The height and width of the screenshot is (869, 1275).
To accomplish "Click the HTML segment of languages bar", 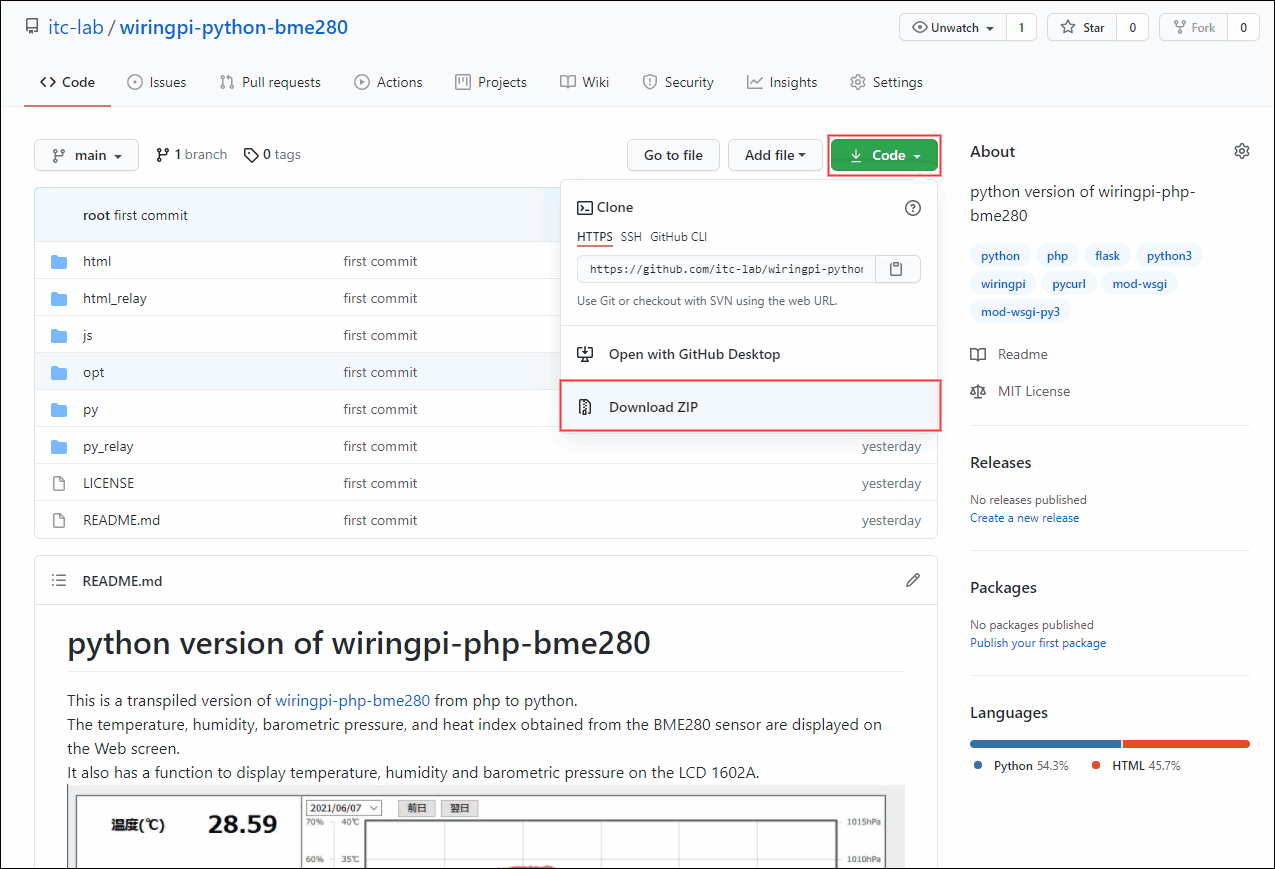I will 1186,744.
